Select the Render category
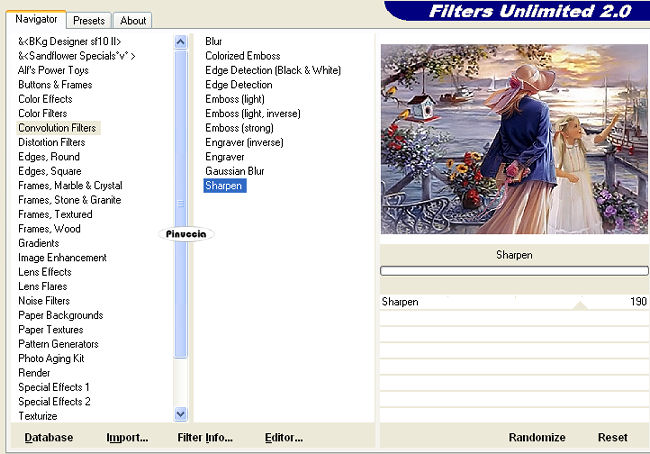The image size is (650, 454). pos(34,373)
